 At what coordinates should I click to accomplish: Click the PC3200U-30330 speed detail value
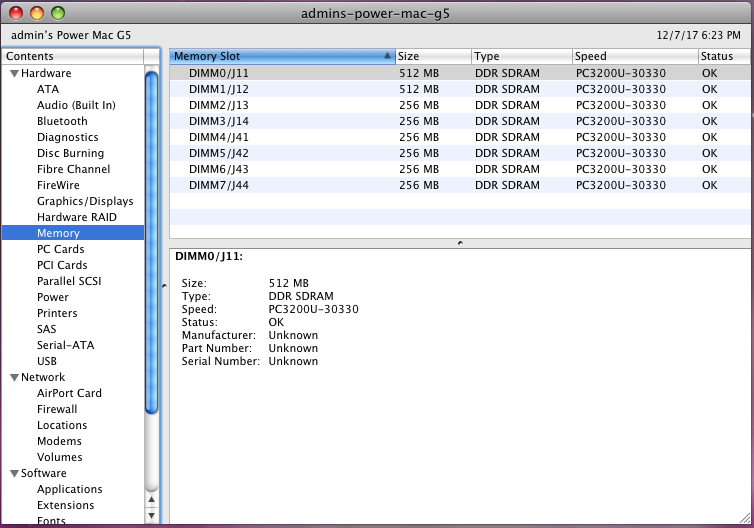(x=314, y=309)
